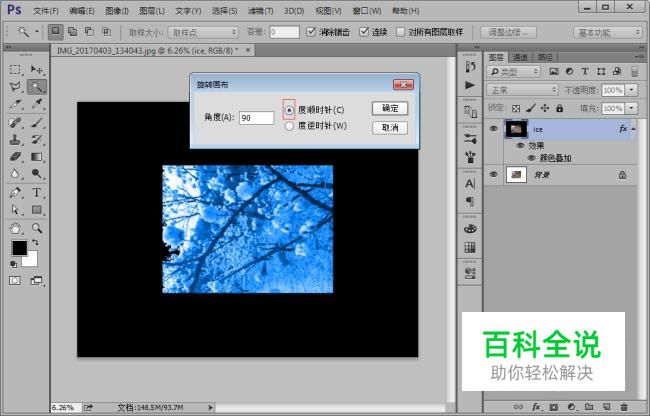Select the Rectangle shape tool
This screenshot has width=650, height=416.
(x=37, y=210)
